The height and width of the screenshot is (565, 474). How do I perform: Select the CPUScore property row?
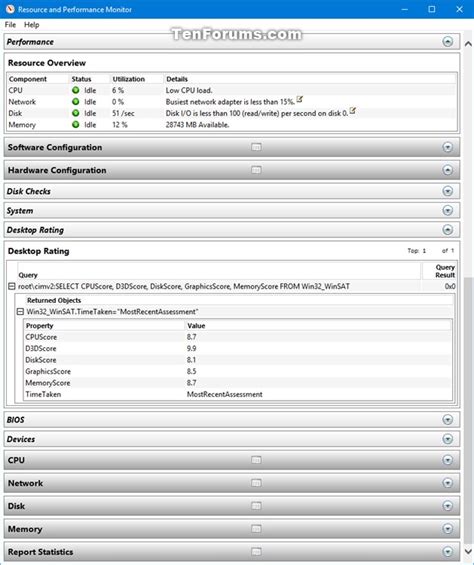coord(238,337)
